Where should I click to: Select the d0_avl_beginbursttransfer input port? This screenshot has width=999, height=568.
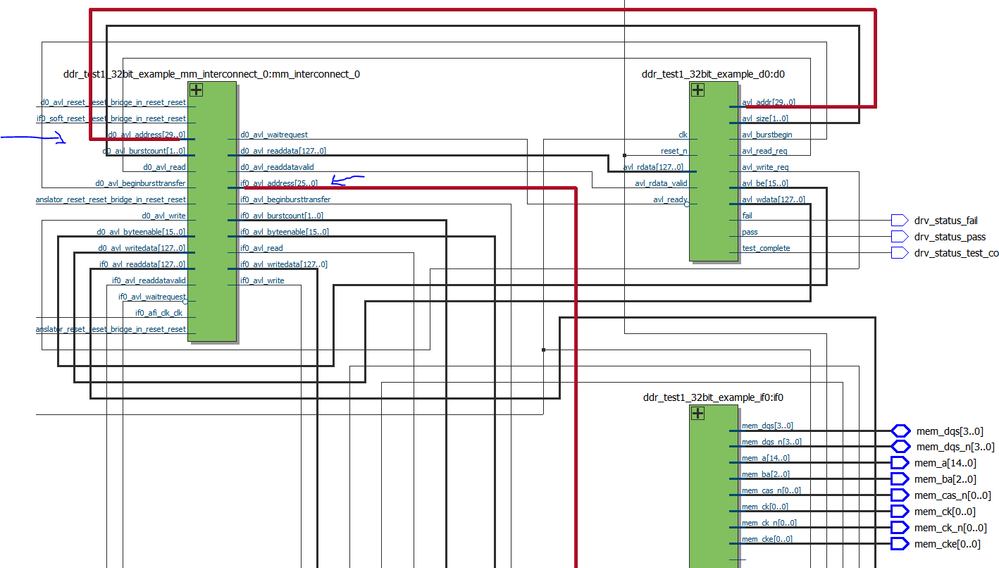(x=141, y=183)
